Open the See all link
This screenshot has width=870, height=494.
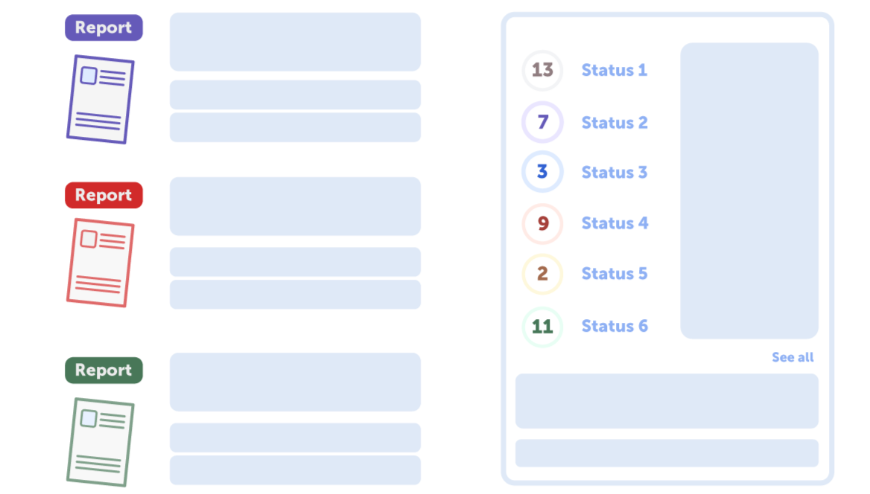pyautogui.click(x=792, y=357)
